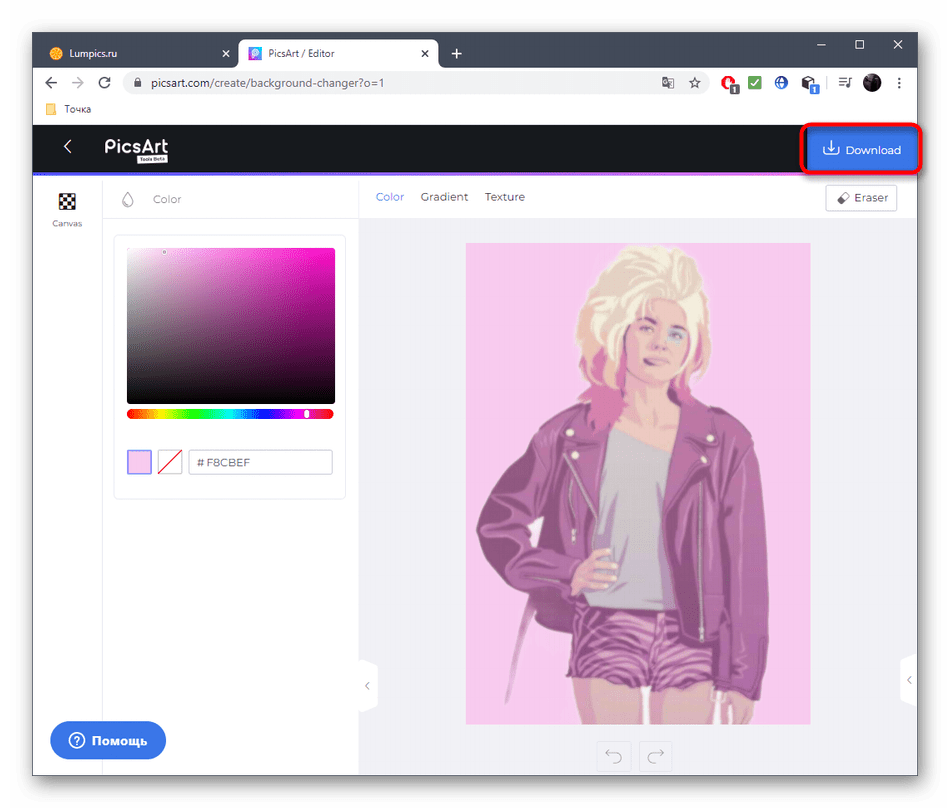Click the pink current color swatch
Image resolution: width=950 pixels, height=808 pixels.
139,462
